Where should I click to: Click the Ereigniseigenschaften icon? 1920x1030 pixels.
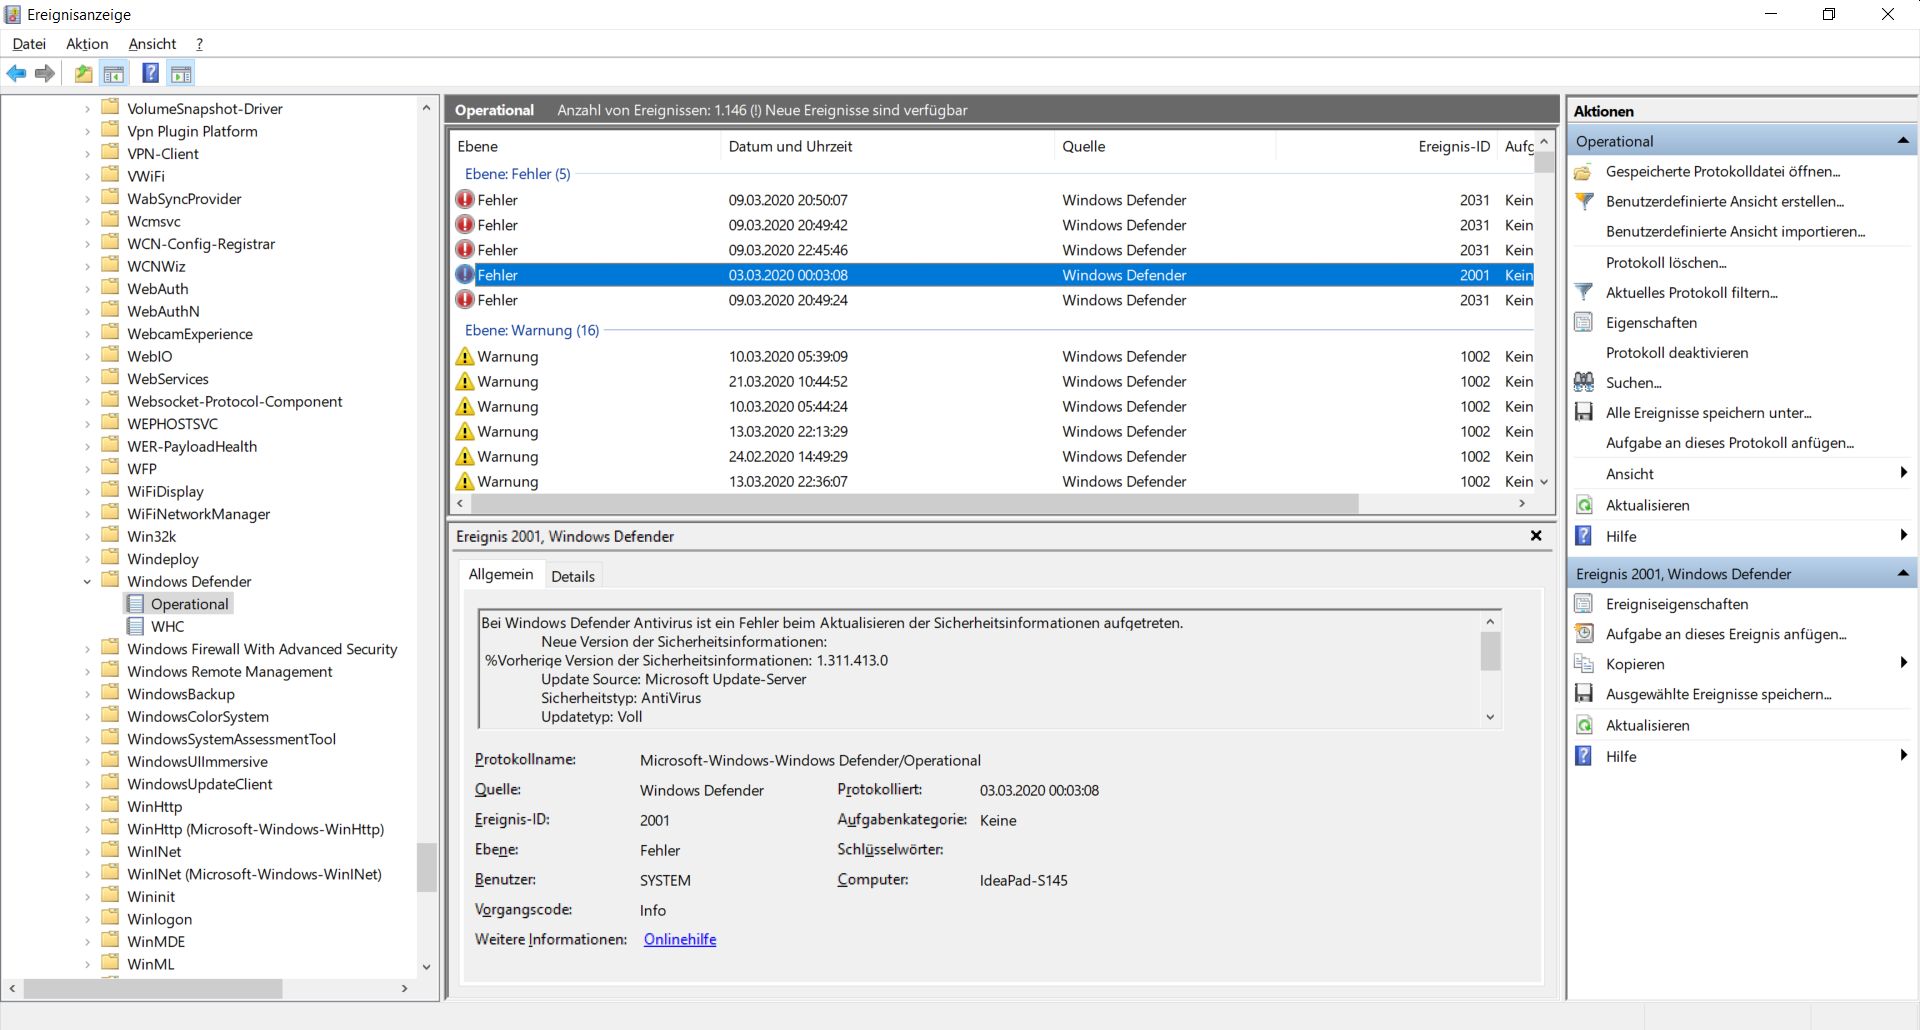(x=1584, y=603)
